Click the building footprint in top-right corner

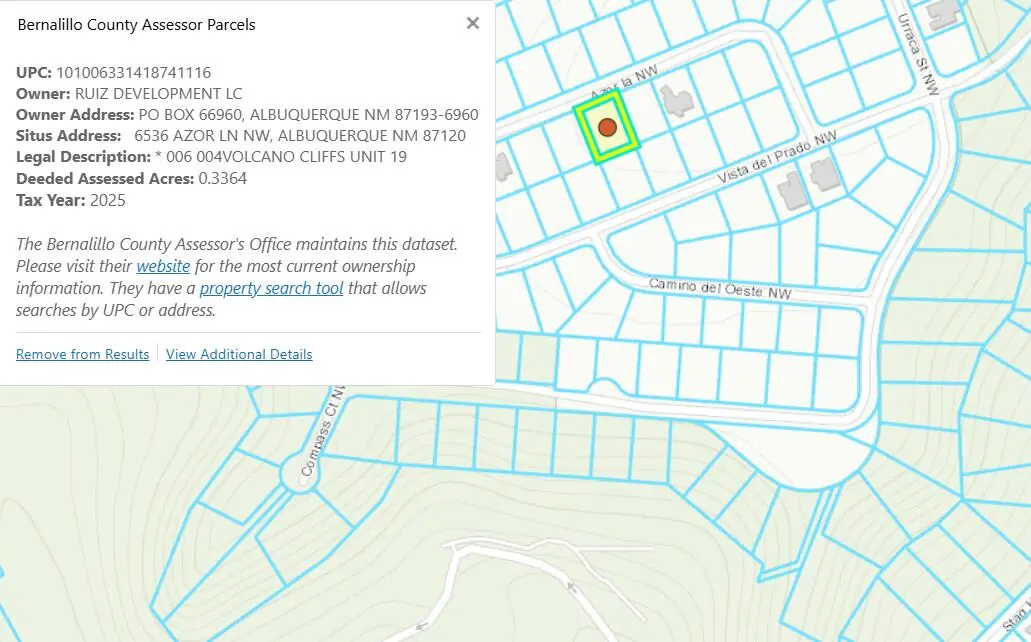[942, 13]
